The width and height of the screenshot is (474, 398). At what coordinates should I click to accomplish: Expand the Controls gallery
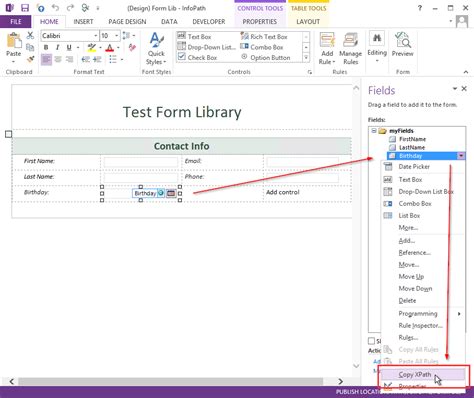(306, 58)
